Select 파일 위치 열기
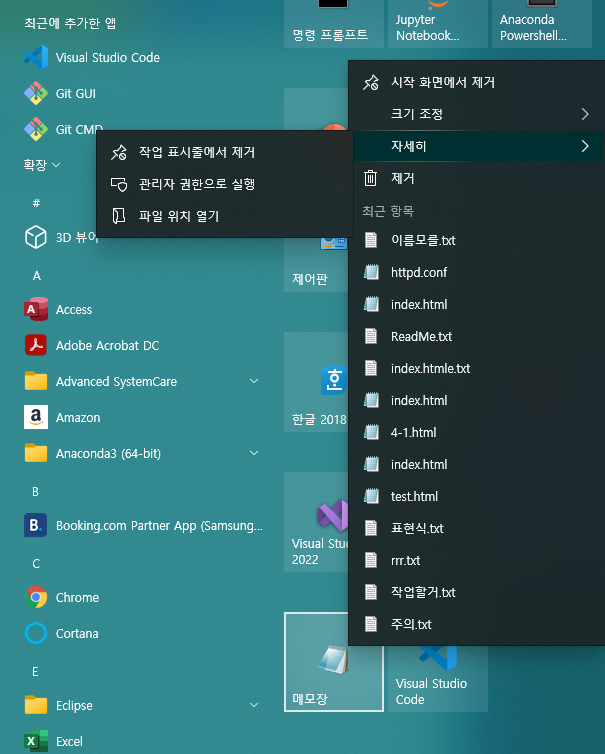The height and width of the screenshot is (754, 605). (x=225, y=216)
